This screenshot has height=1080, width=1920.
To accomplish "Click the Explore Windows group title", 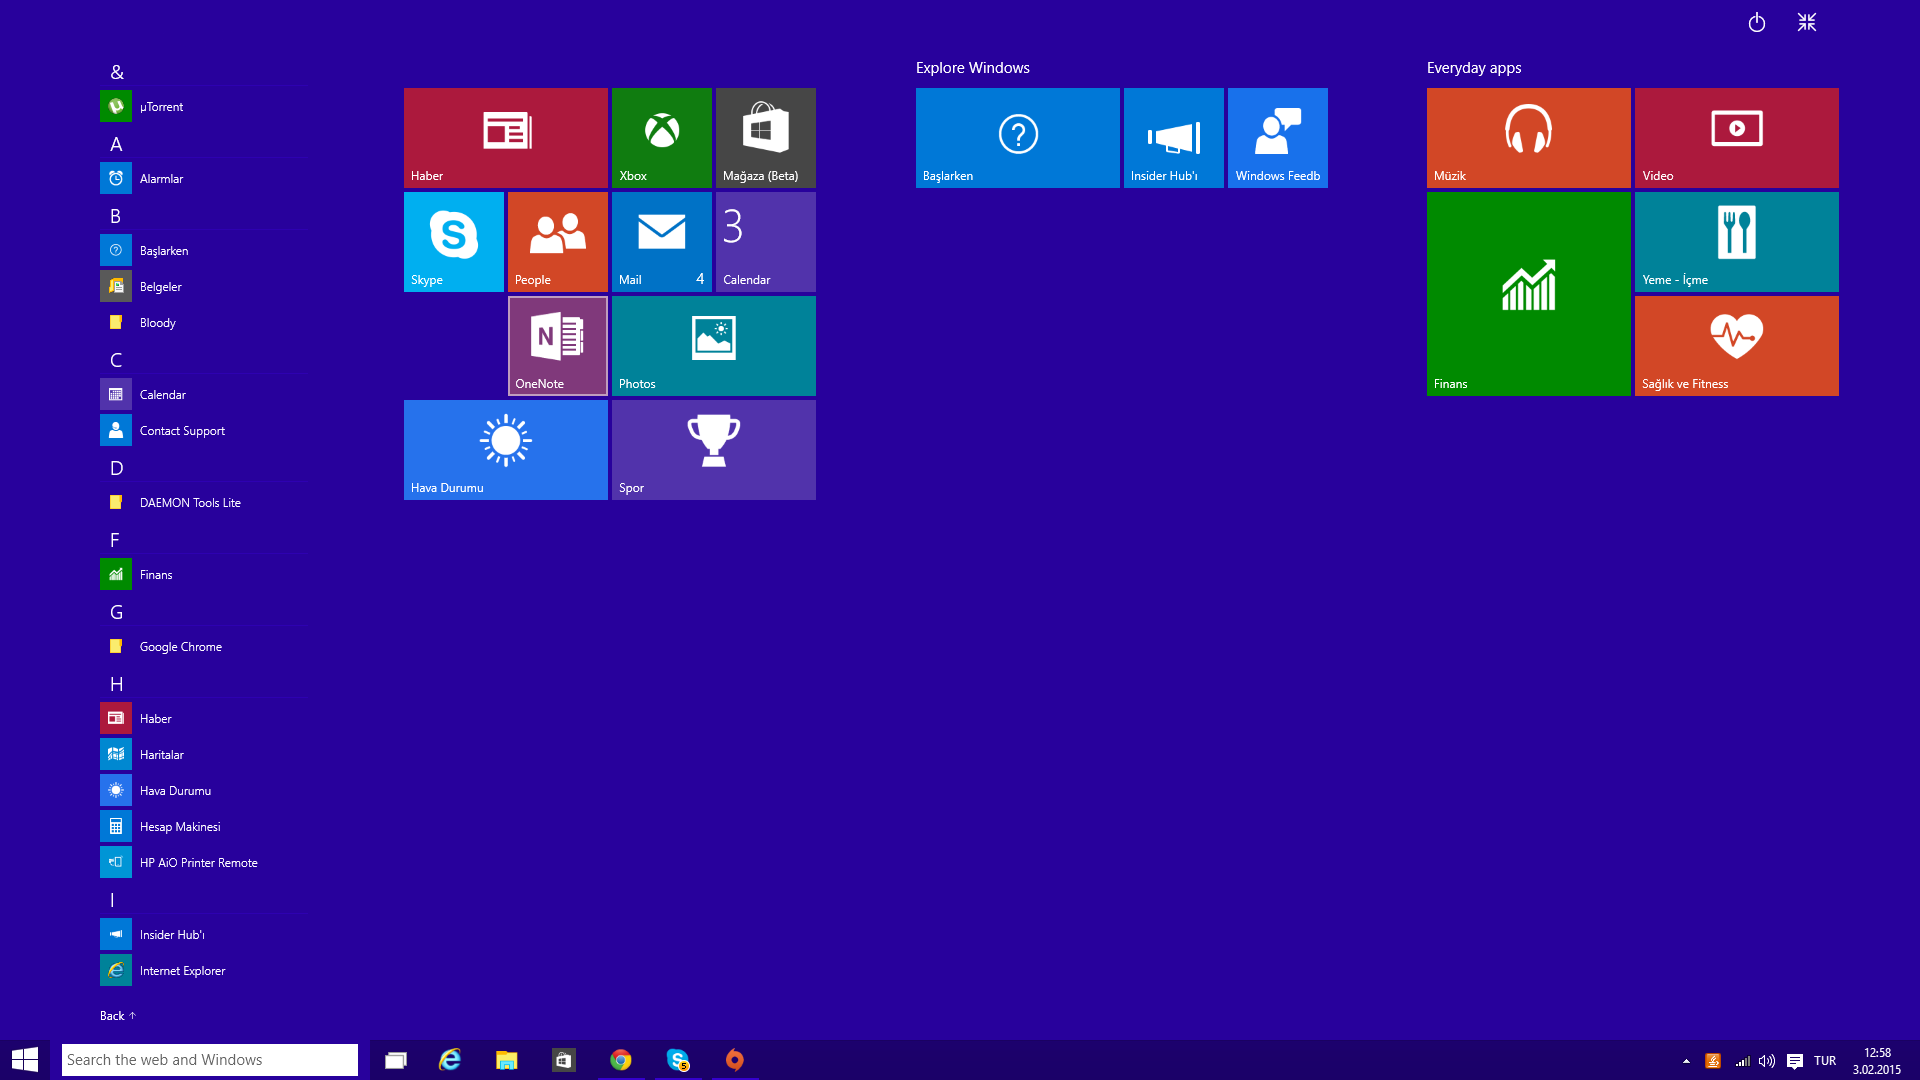I will (972, 68).
